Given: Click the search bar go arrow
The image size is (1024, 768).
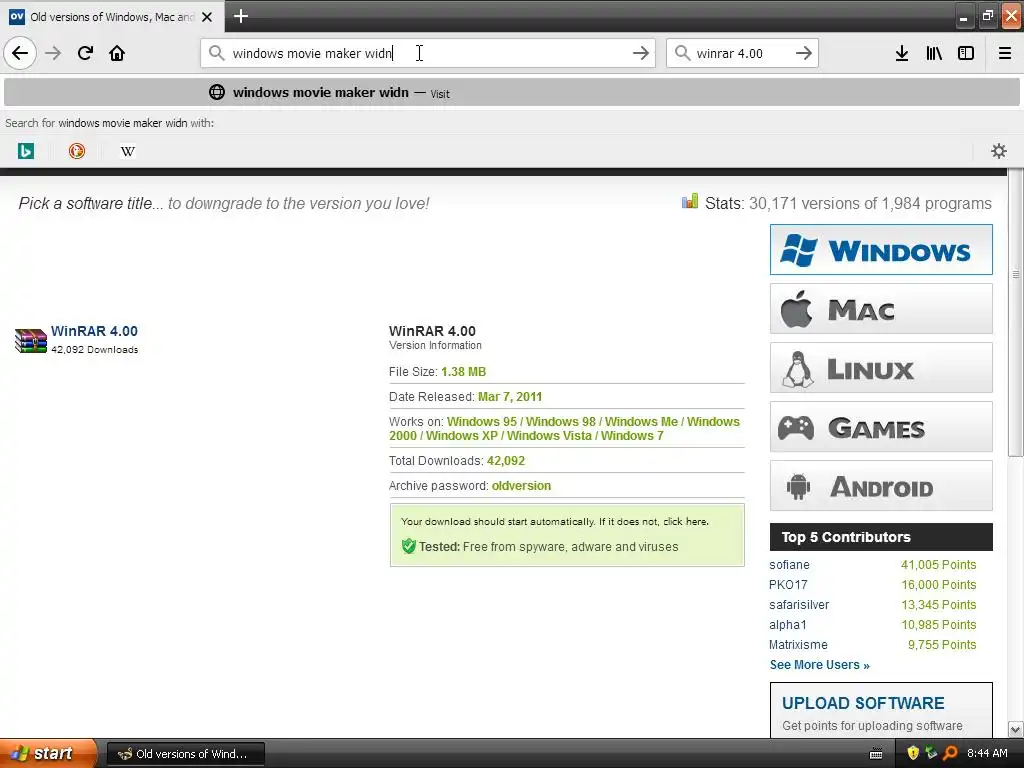Looking at the screenshot, I should click(804, 53).
